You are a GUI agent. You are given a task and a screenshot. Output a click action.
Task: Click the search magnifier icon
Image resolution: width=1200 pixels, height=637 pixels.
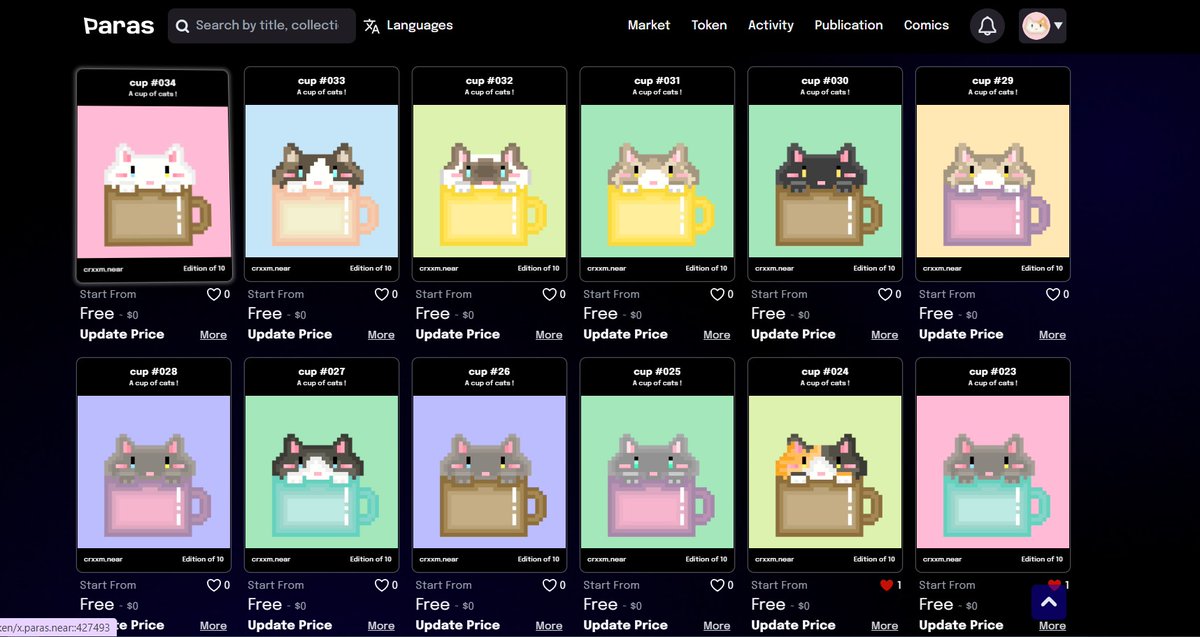[x=182, y=26]
